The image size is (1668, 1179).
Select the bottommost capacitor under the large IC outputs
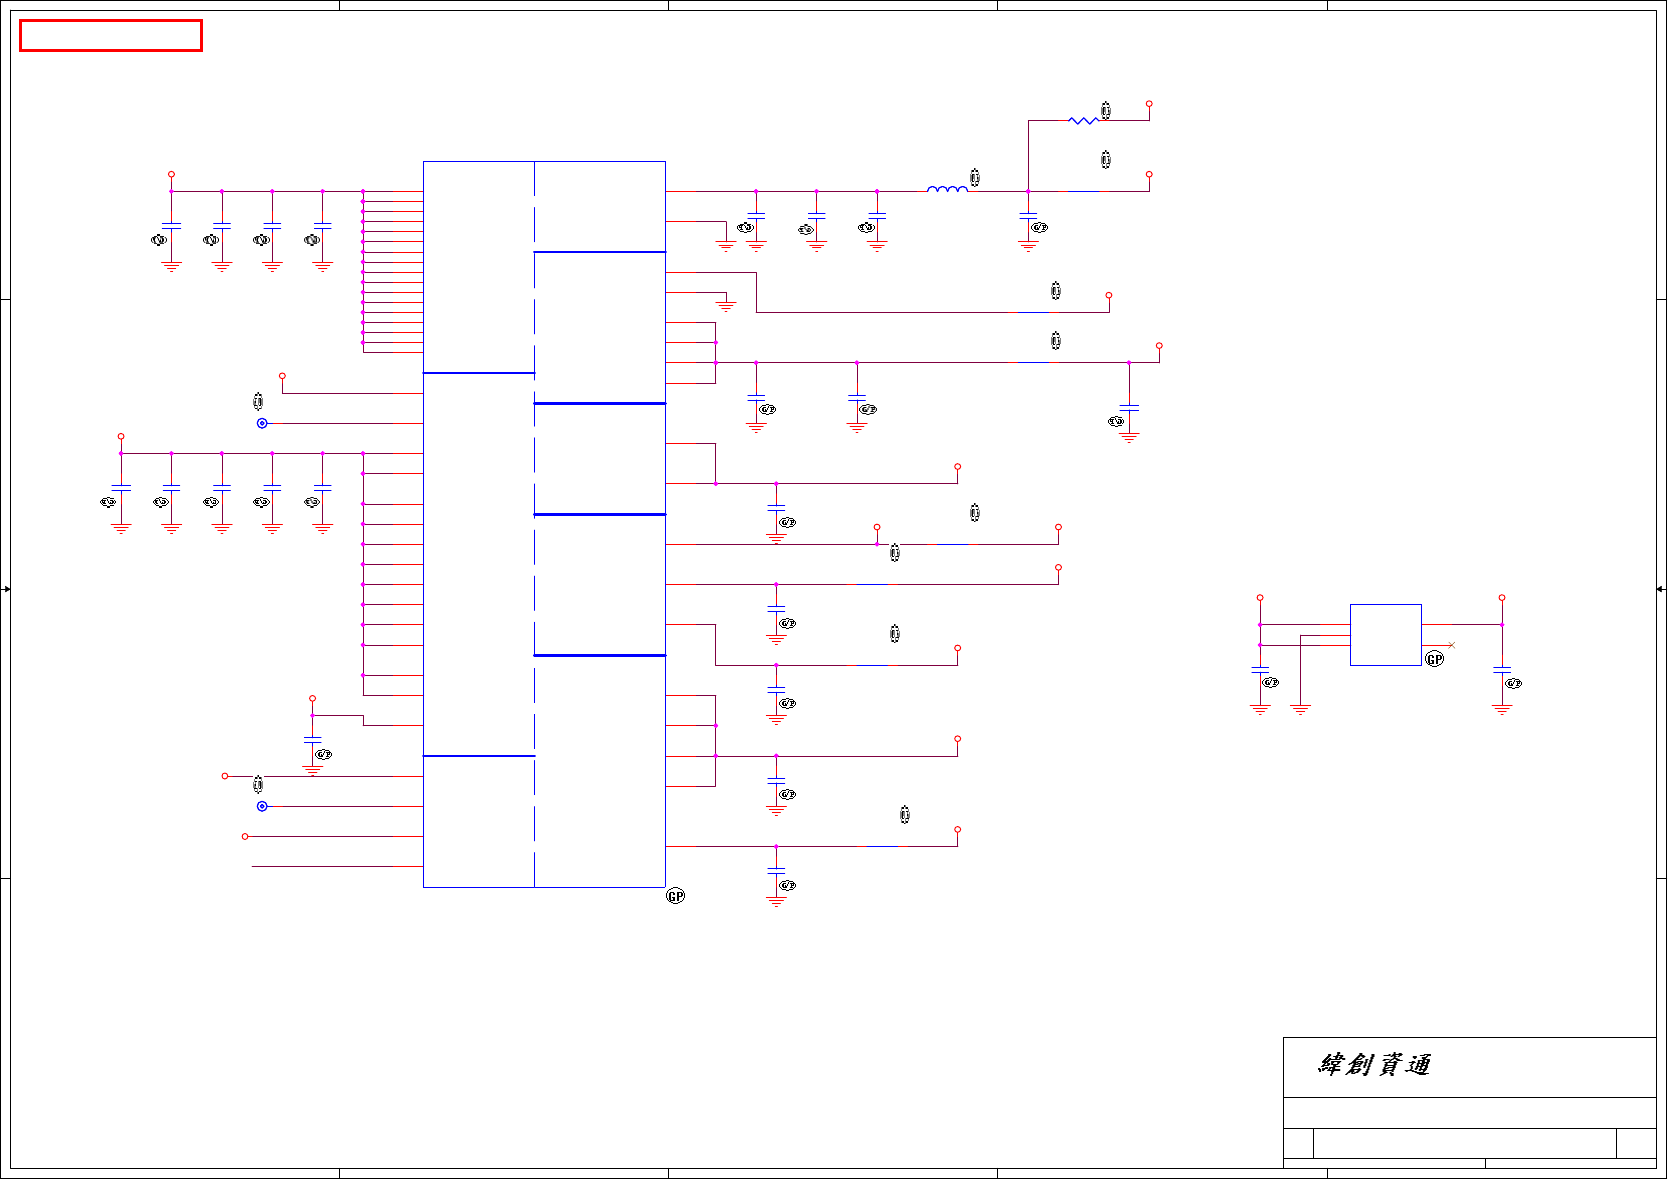pyautogui.click(x=776, y=872)
